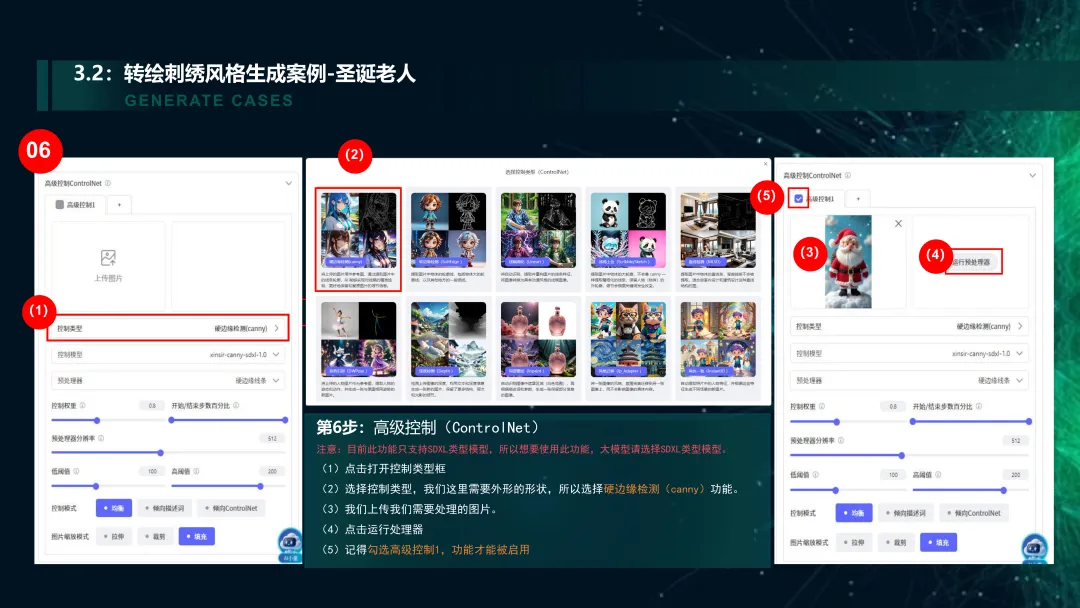Viewport: 1080px width, 608px height.
Task: Click the info icon beside 高级控制ControlNet in the upload-placeholder panel
Action: (108, 183)
